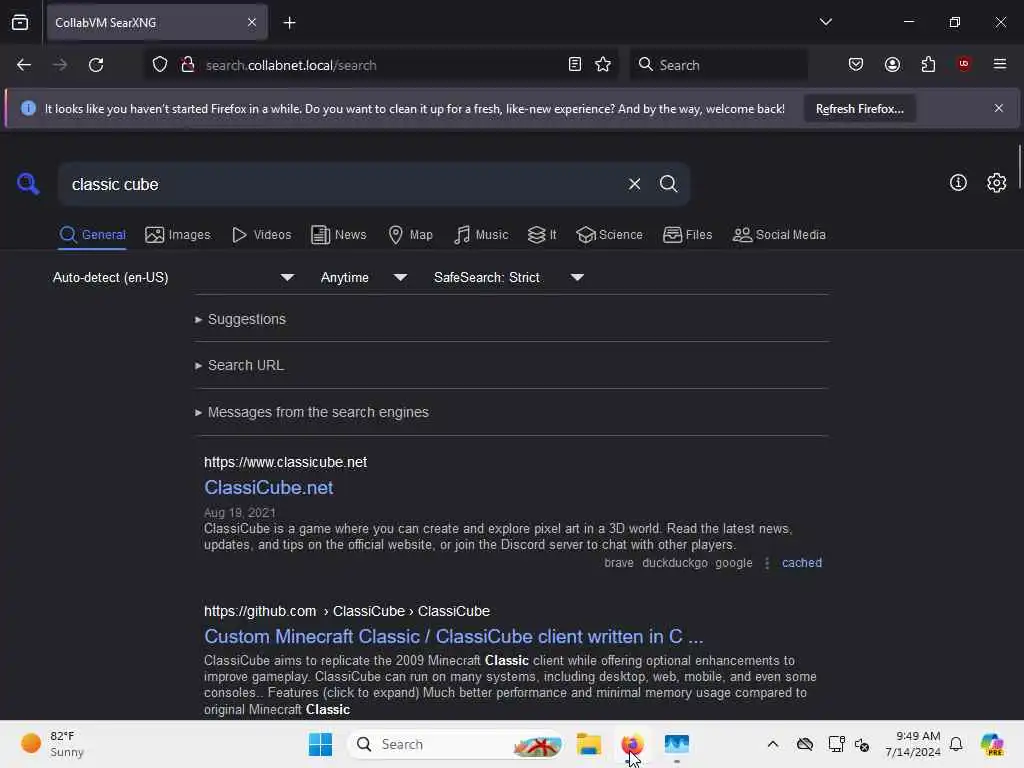Switch to the It tab
This screenshot has height=768, width=1024.
click(x=542, y=234)
